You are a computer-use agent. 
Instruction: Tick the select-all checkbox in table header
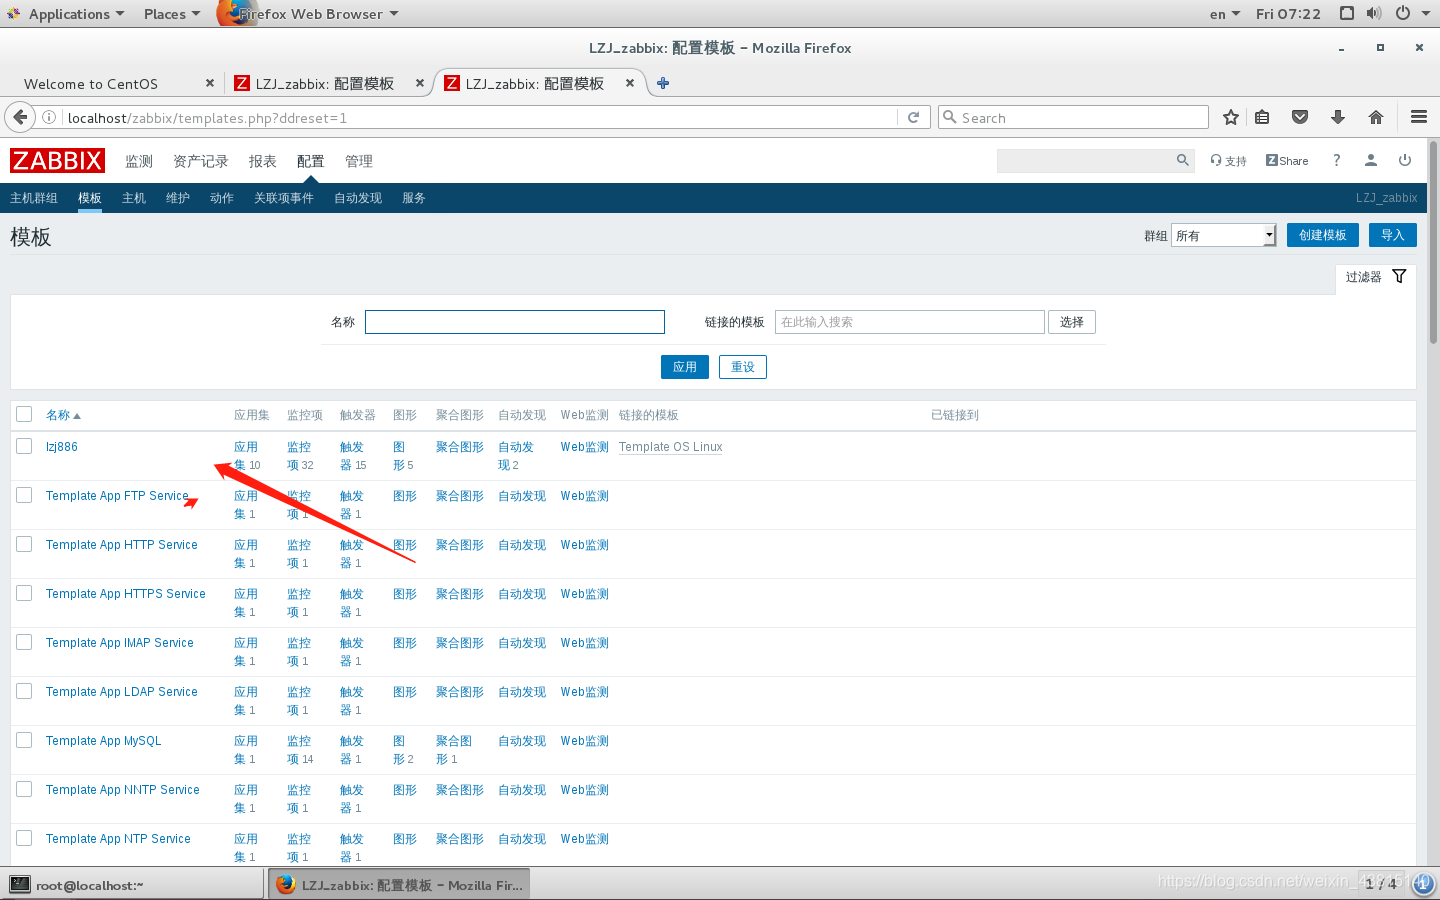(x=24, y=414)
